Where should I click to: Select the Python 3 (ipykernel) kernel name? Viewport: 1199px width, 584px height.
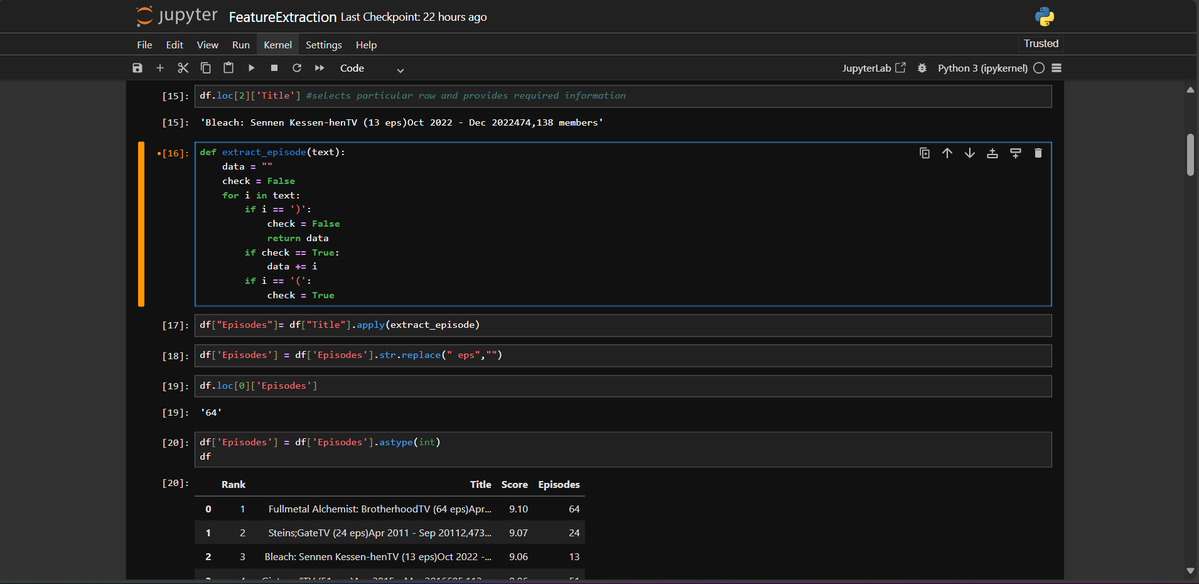[983, 68]
